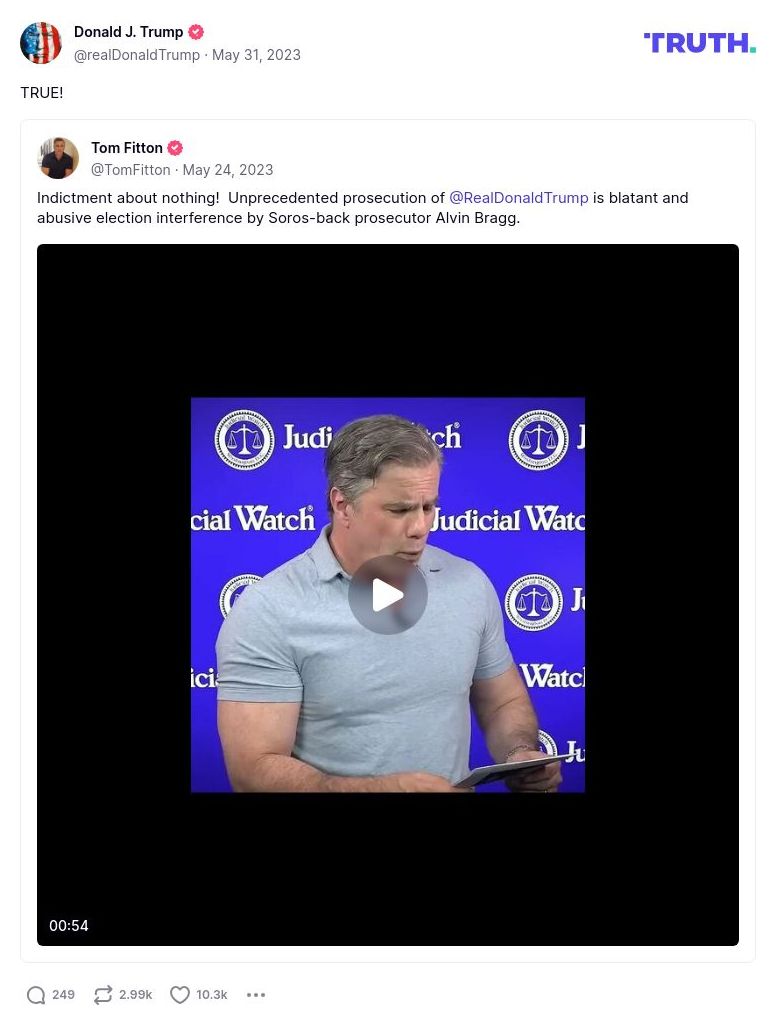
Task: Click the Tom Fitton display name
Action: [127, 148]
